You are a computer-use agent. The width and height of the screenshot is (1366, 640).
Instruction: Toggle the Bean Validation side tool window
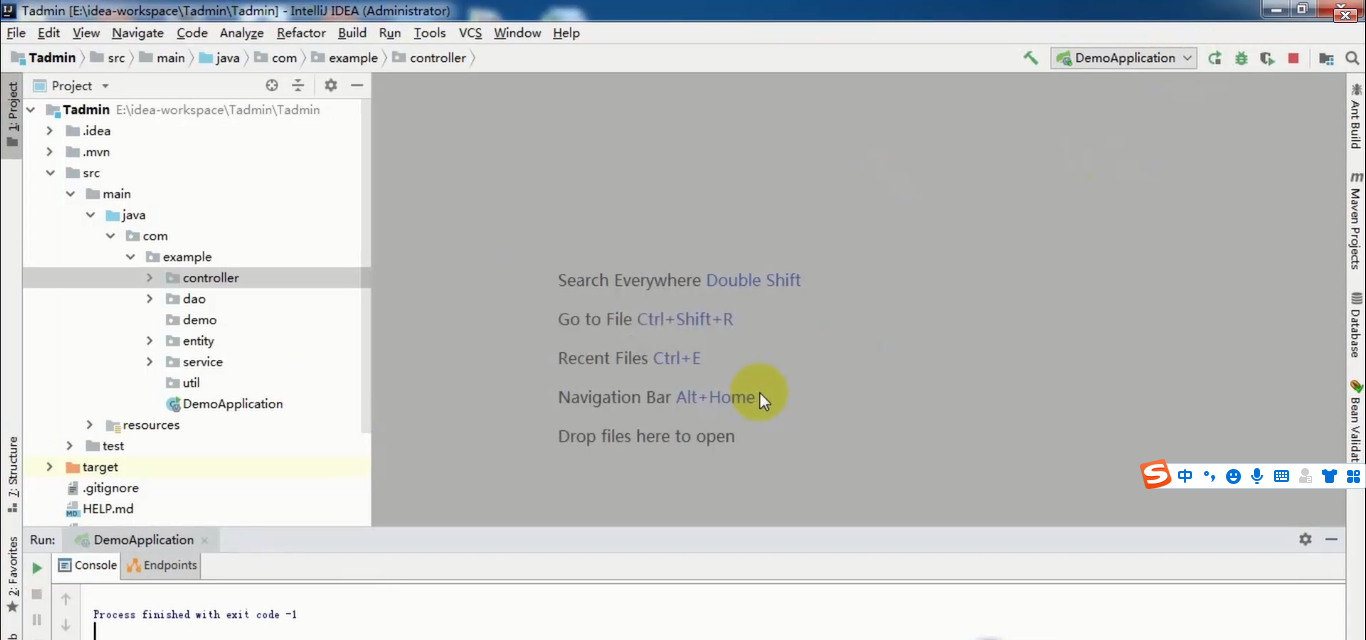point(1356,420)
